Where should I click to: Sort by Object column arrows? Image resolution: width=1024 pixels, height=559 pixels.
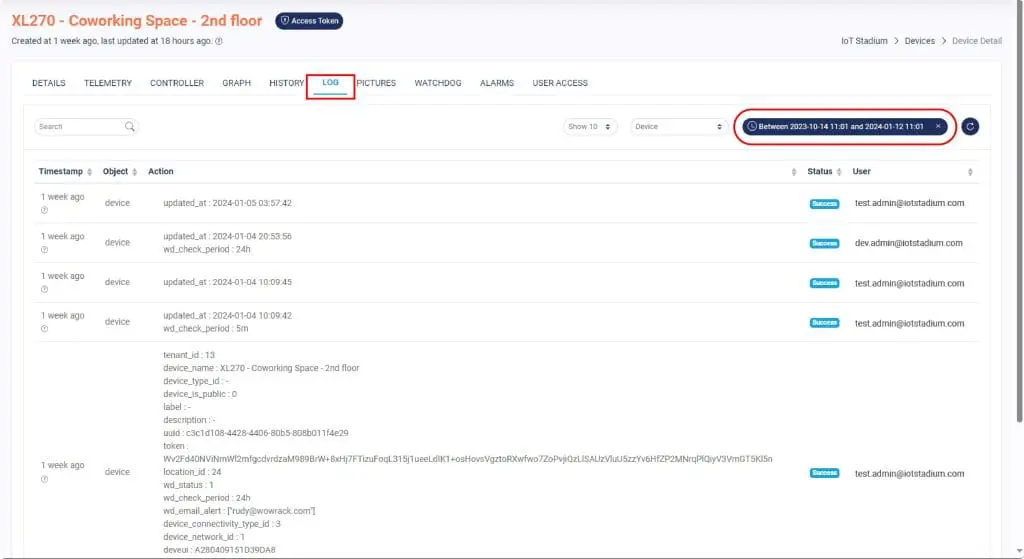click(x=135, y=172)
